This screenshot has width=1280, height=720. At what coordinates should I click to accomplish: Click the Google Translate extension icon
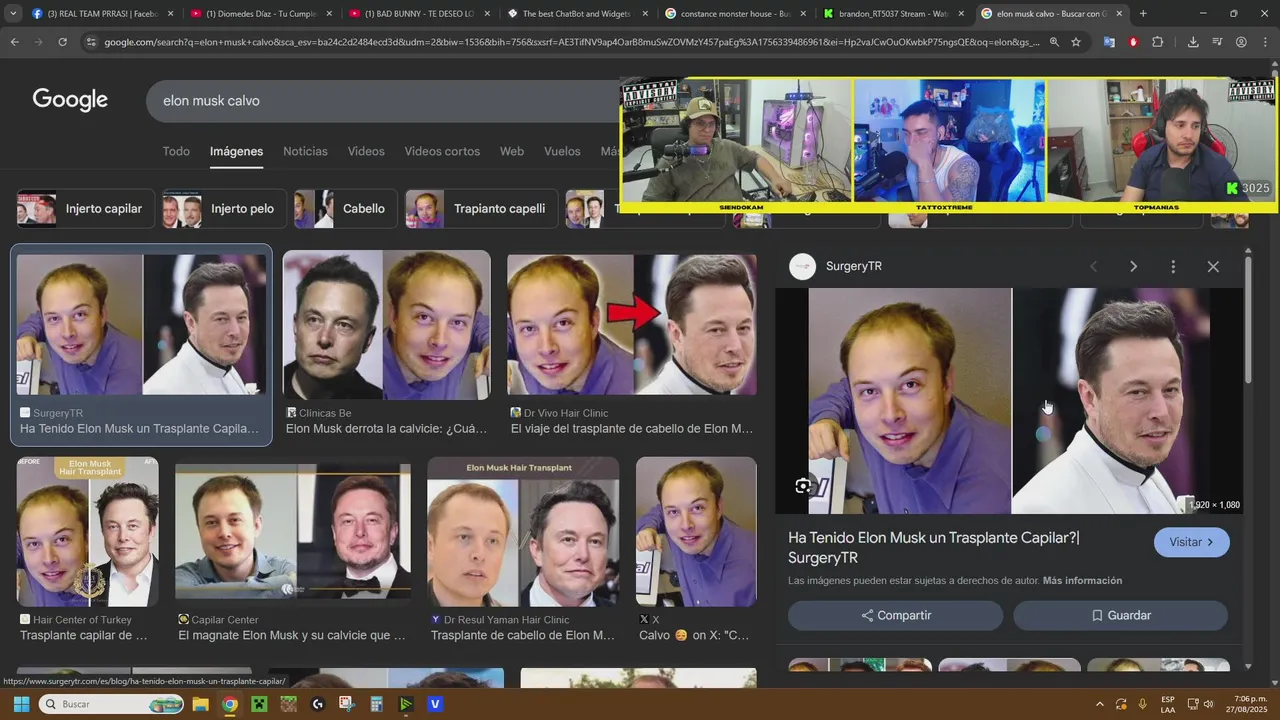tap(1109, 42)
